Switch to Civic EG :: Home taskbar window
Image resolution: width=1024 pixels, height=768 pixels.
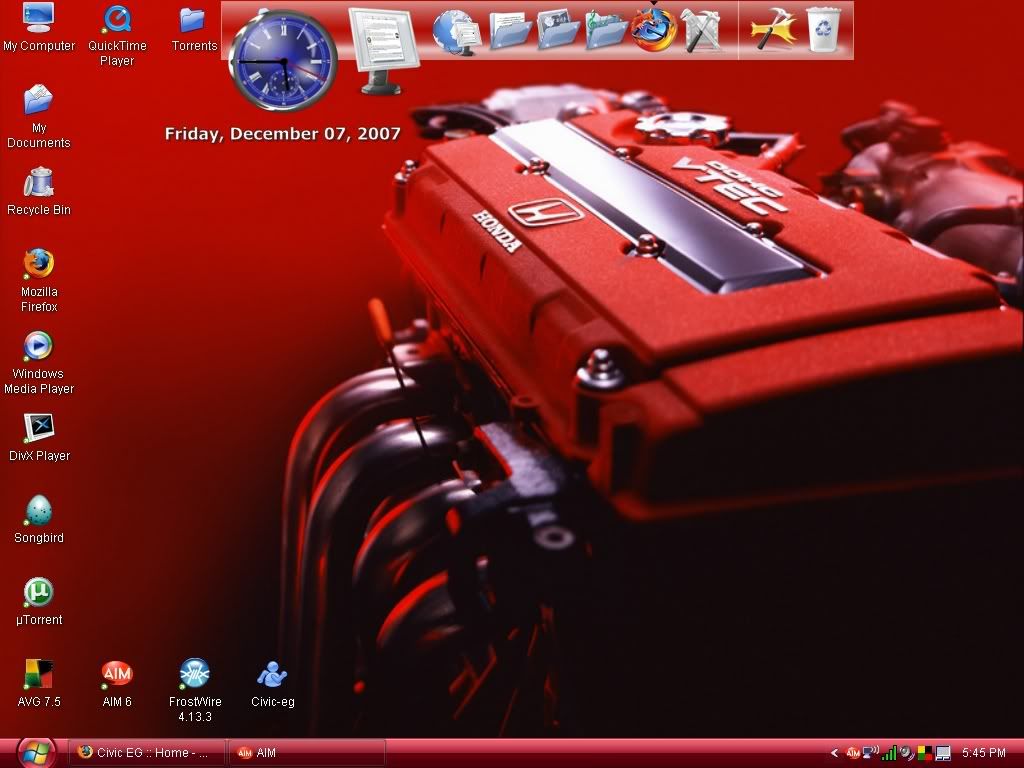tap(147, 753)
